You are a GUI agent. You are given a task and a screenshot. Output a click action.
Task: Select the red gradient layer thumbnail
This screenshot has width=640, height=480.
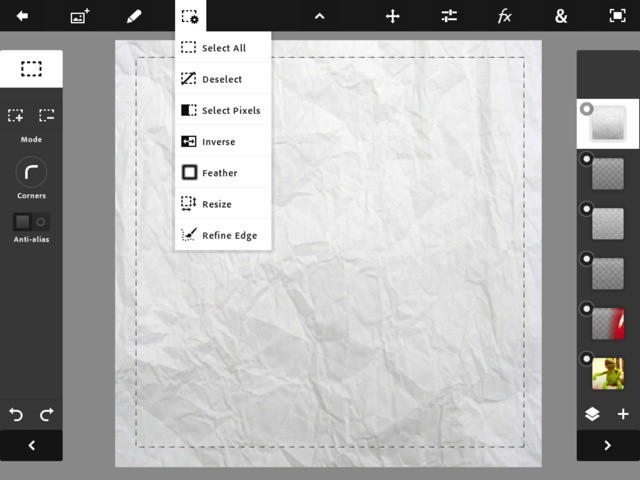click(608, 323)
